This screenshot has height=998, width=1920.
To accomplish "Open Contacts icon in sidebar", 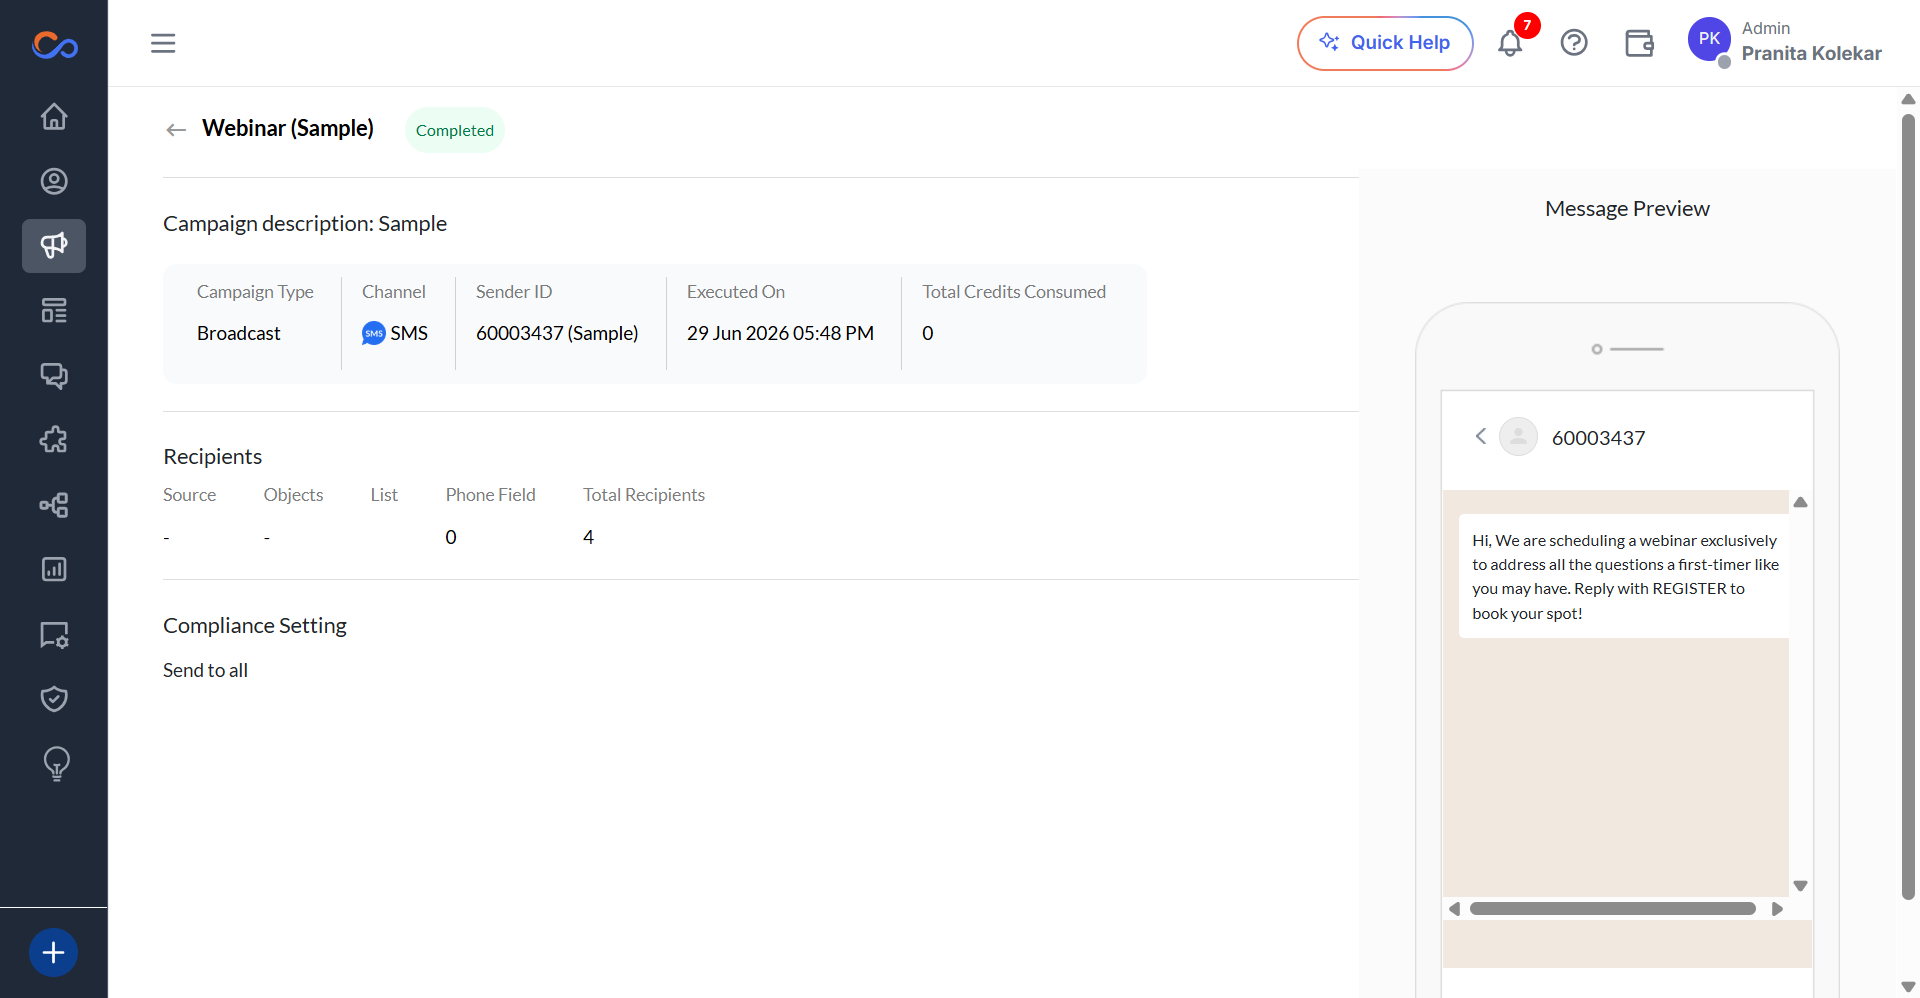I will [54, 181].
